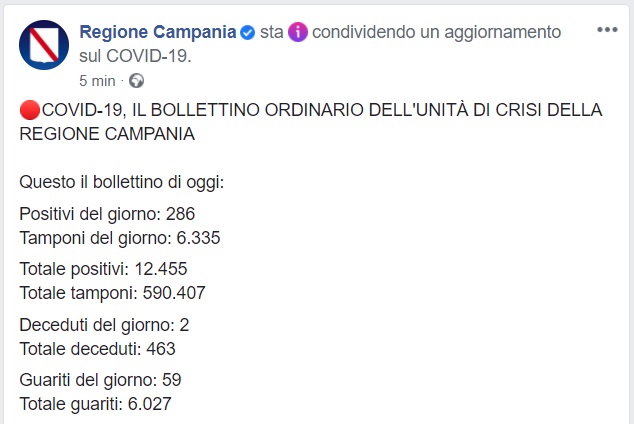Click the blue verified badge

pos(247,33)
